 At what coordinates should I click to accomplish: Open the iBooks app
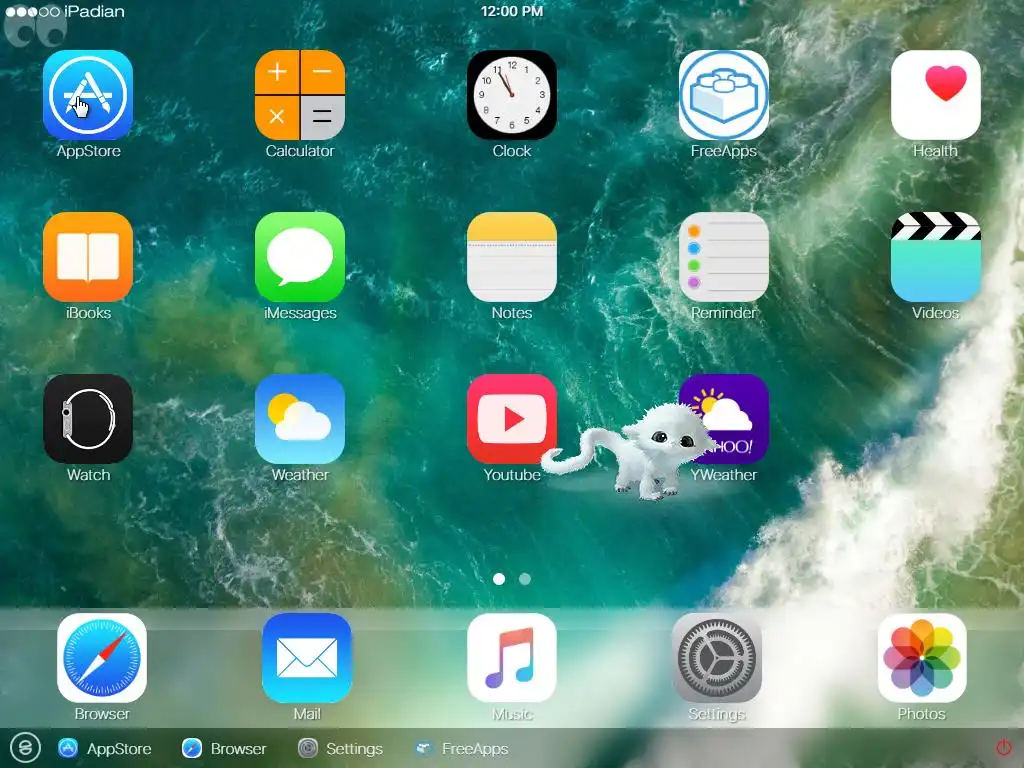(x=88, y=257)
